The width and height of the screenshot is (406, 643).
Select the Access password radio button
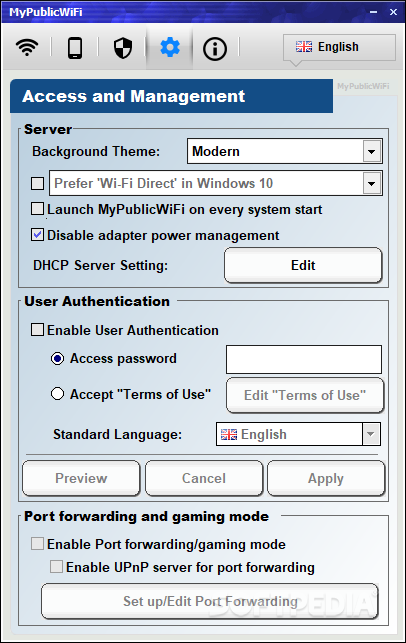[57, 358]
